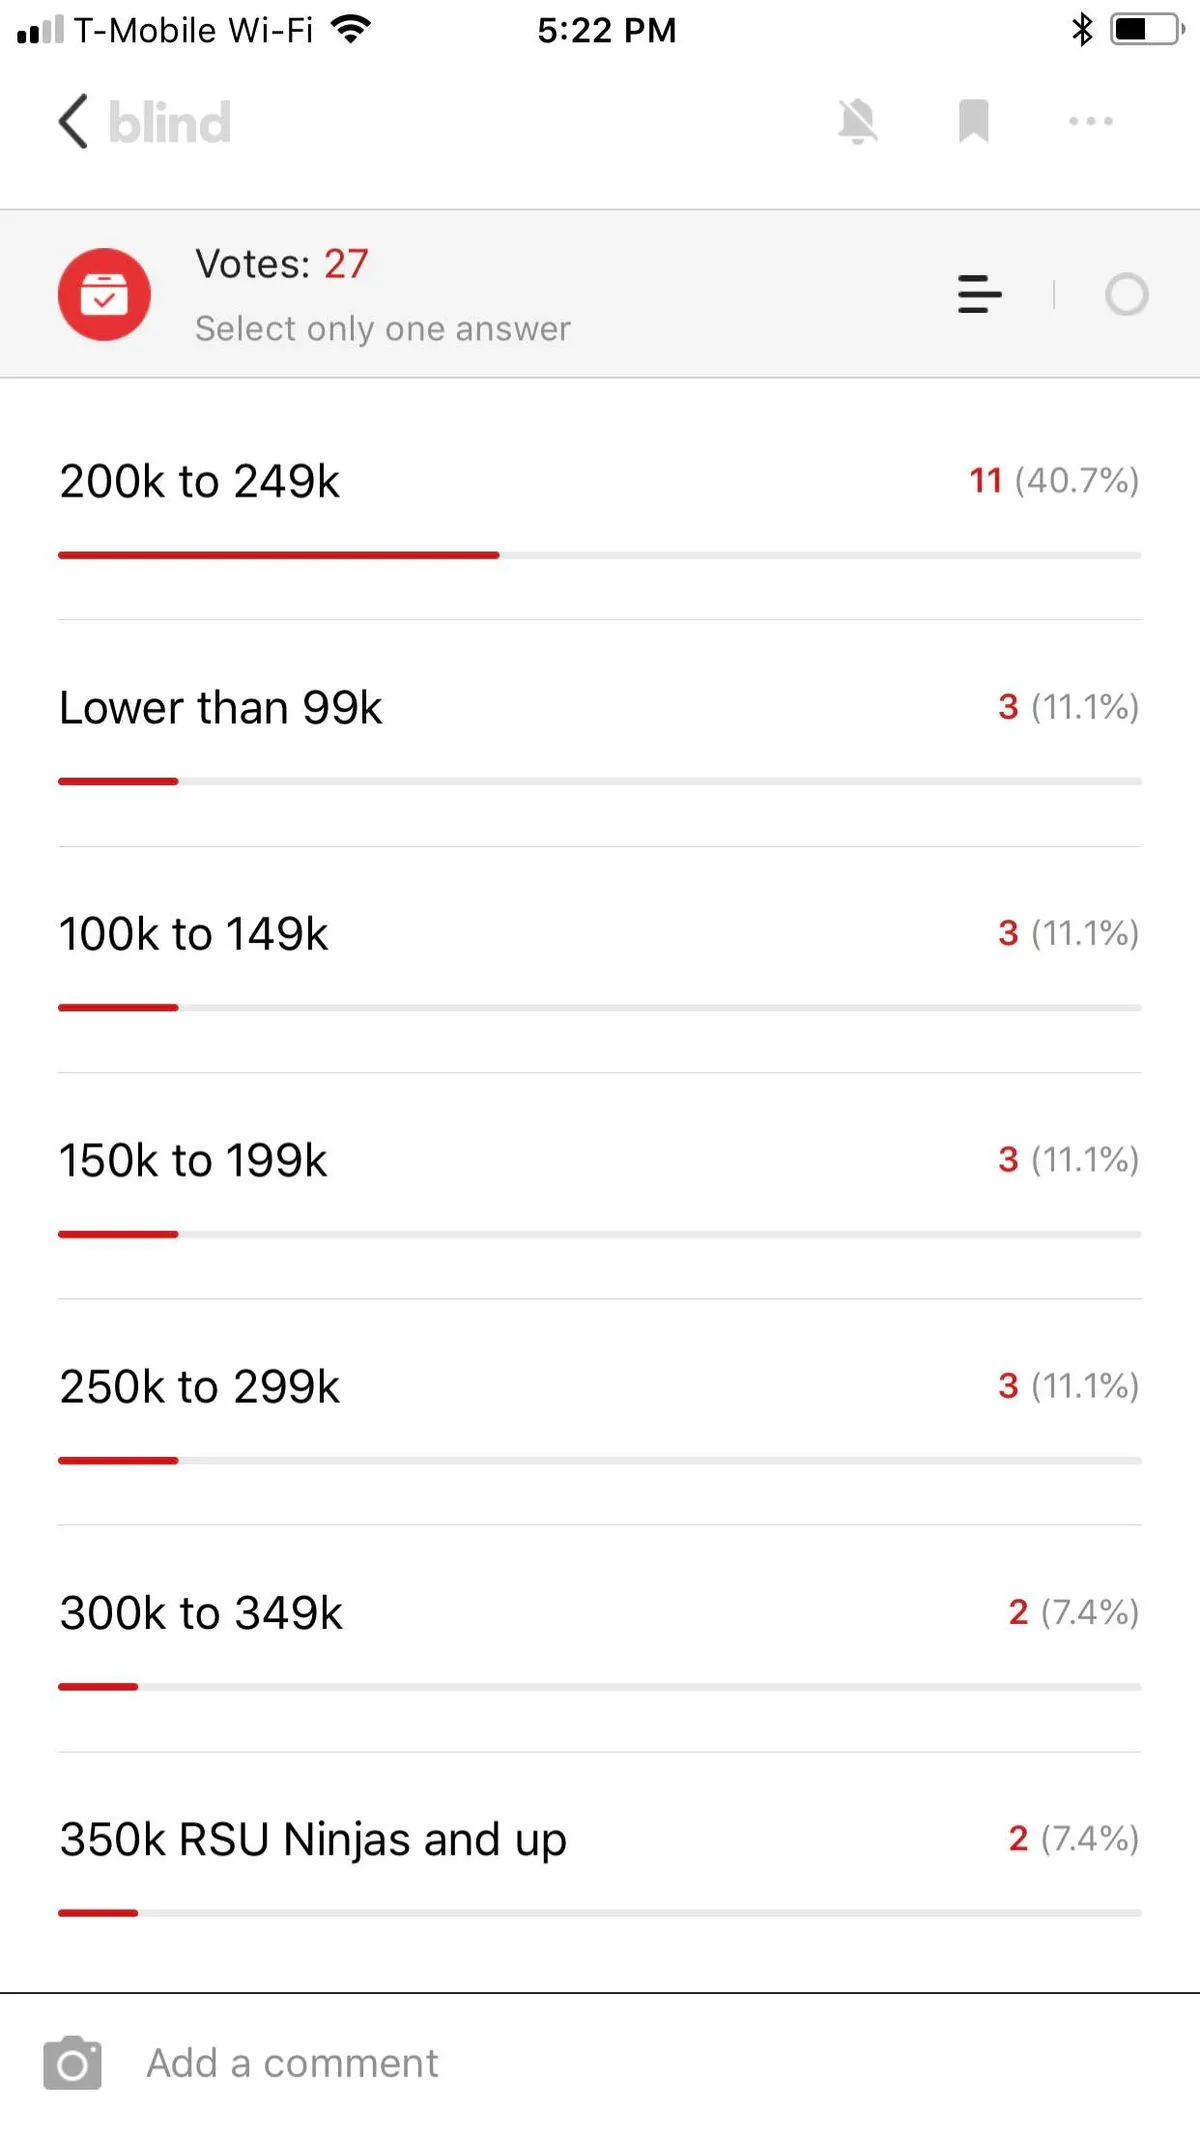Select "350k RSU Ninjas and up"
This screenshot has height=2133, width=1200.
pos(313,1839)
